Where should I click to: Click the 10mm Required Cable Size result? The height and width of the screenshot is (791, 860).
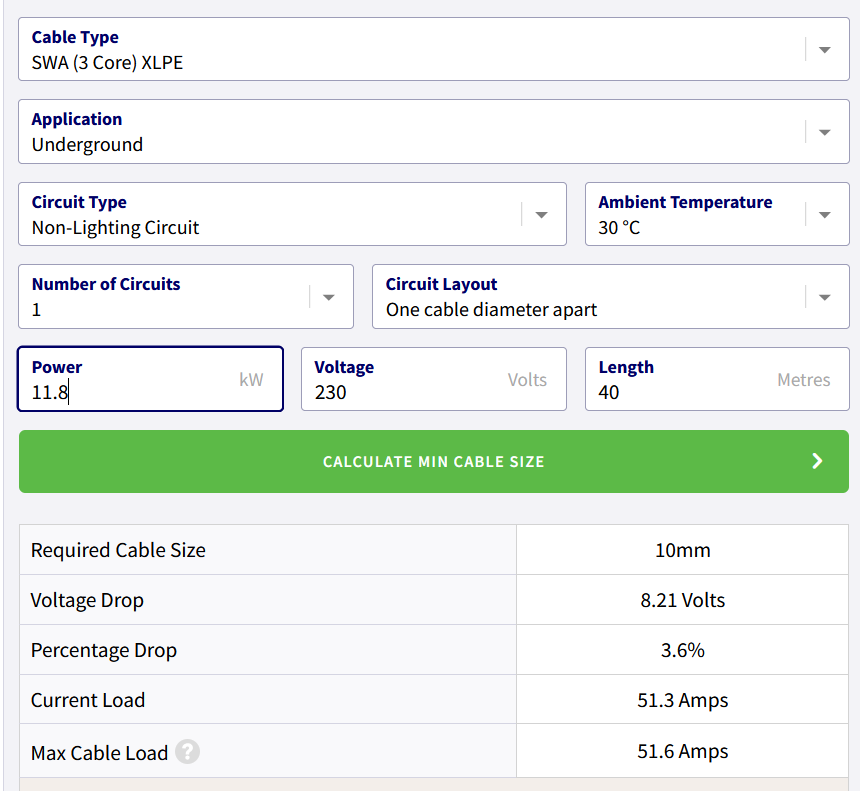pyautogui.click(x=682, y=550)
